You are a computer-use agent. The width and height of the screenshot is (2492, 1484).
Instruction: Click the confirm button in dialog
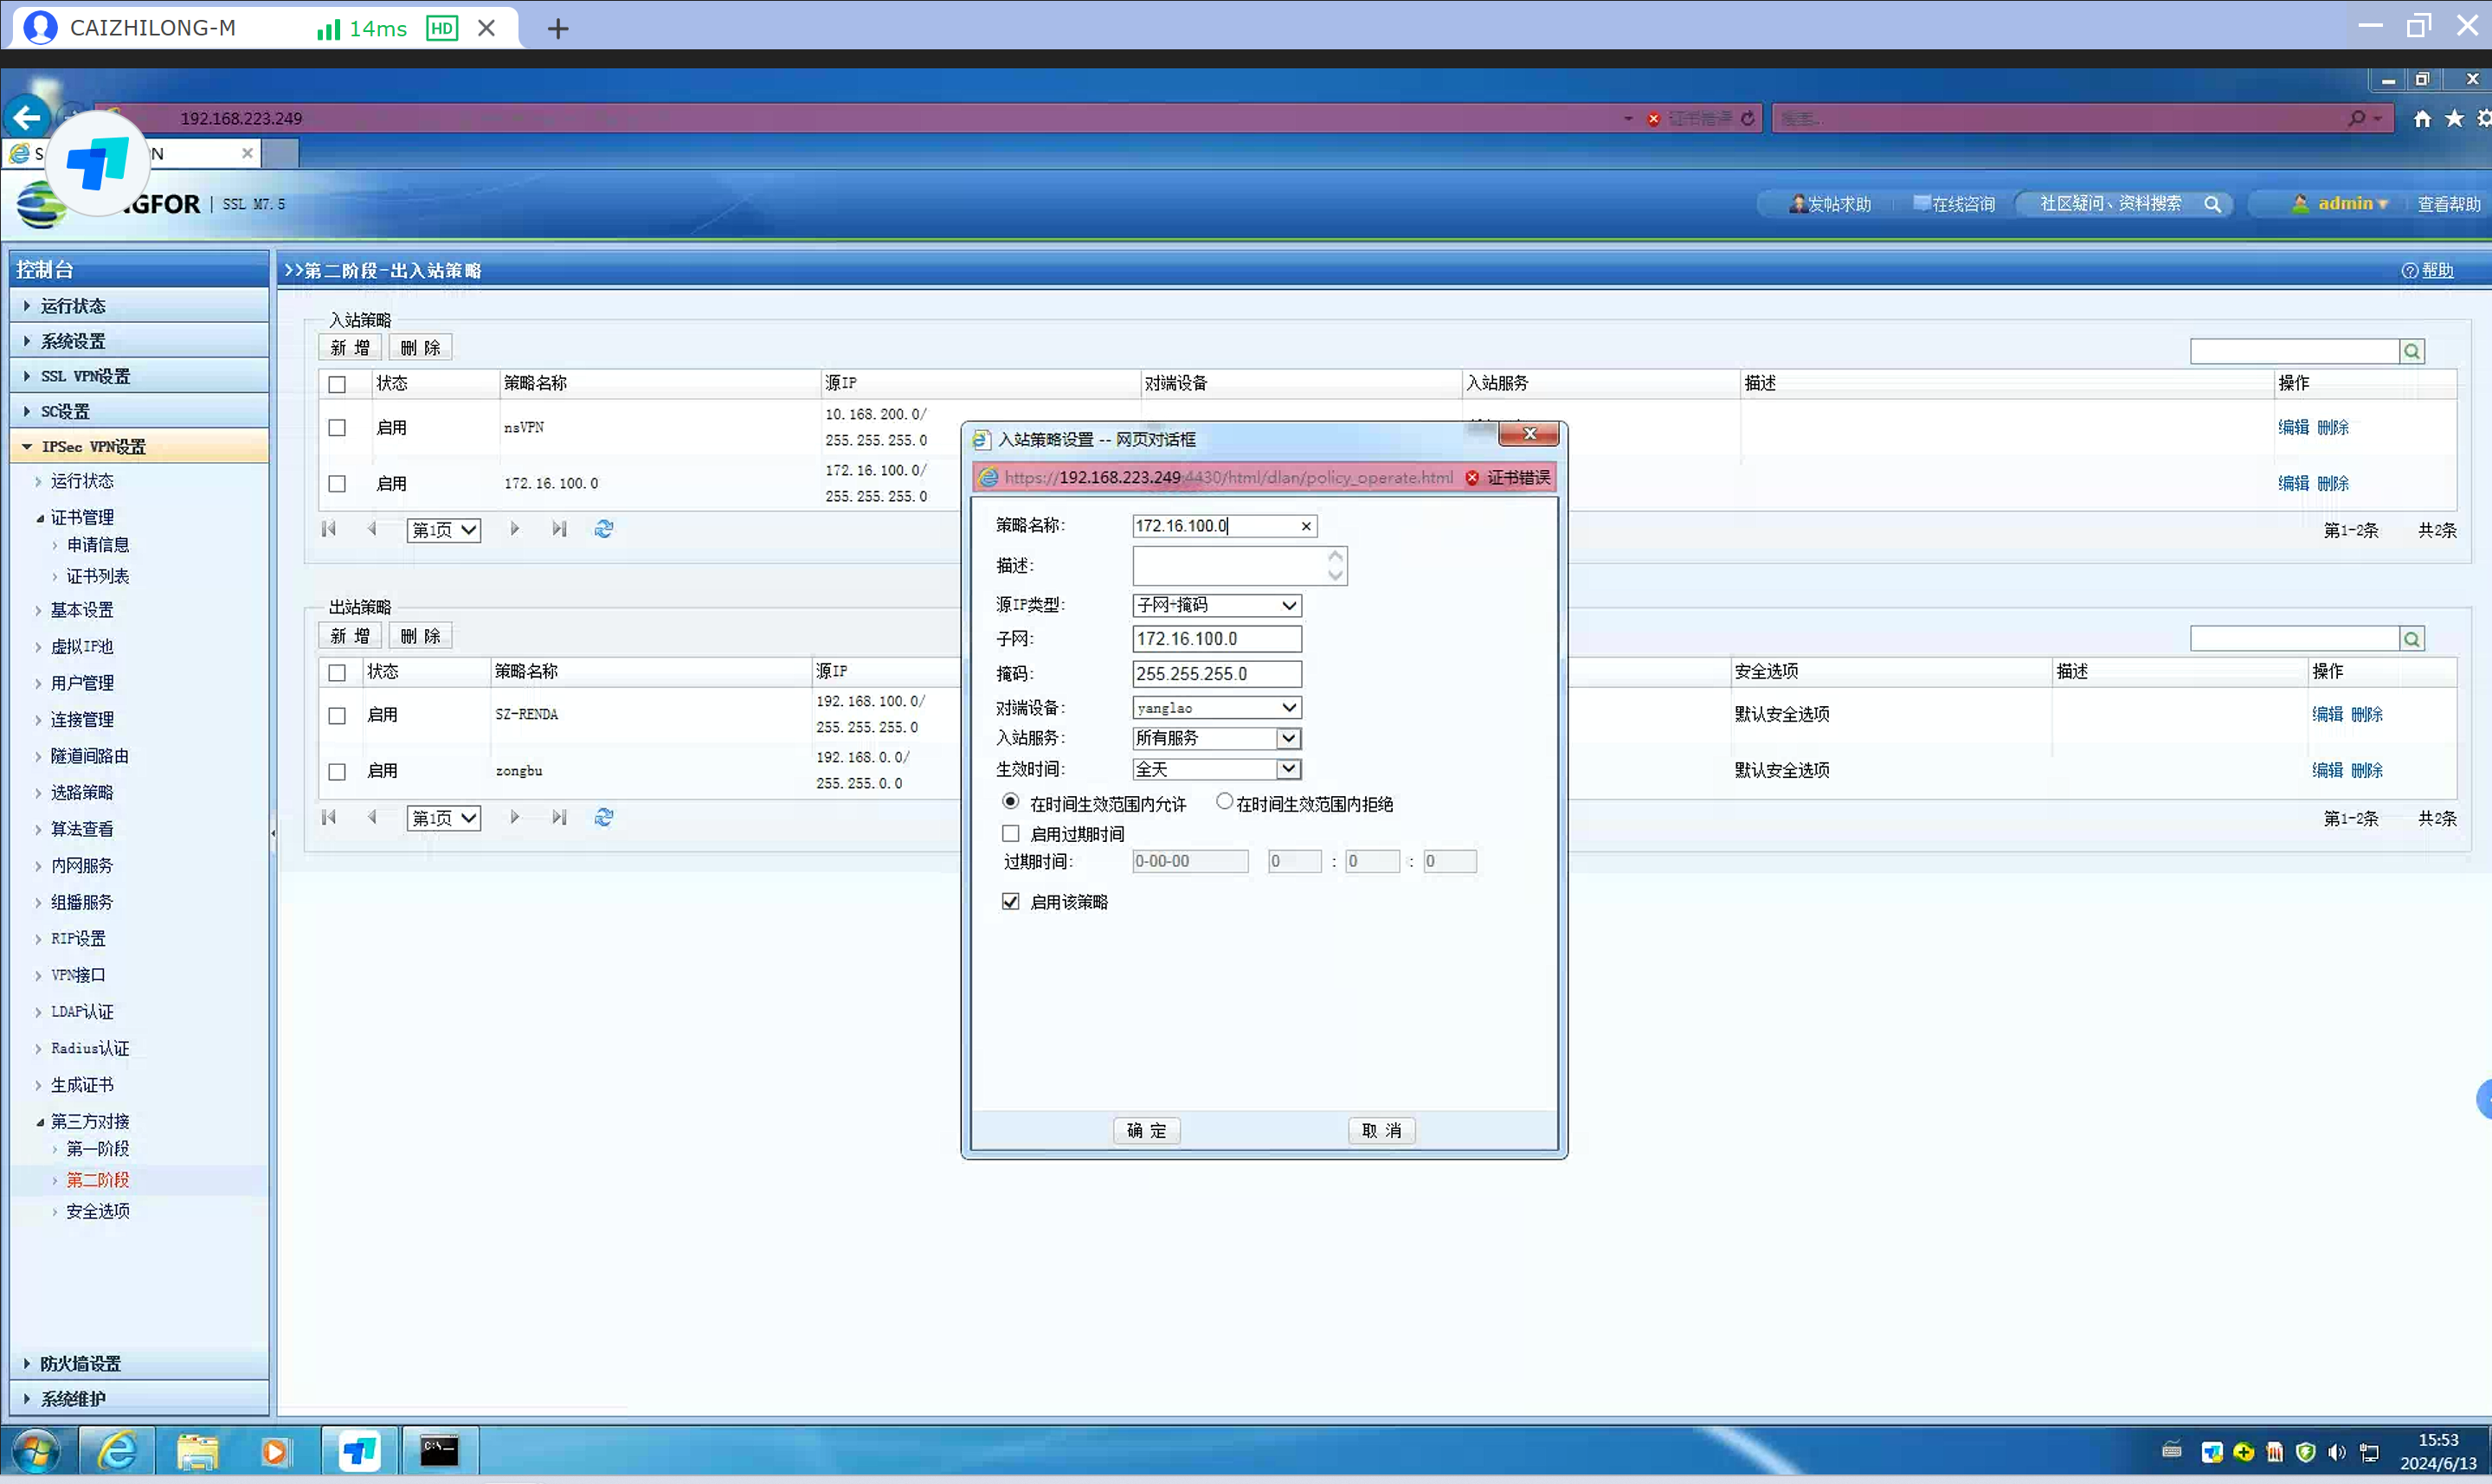(x=1146, y=1130)
